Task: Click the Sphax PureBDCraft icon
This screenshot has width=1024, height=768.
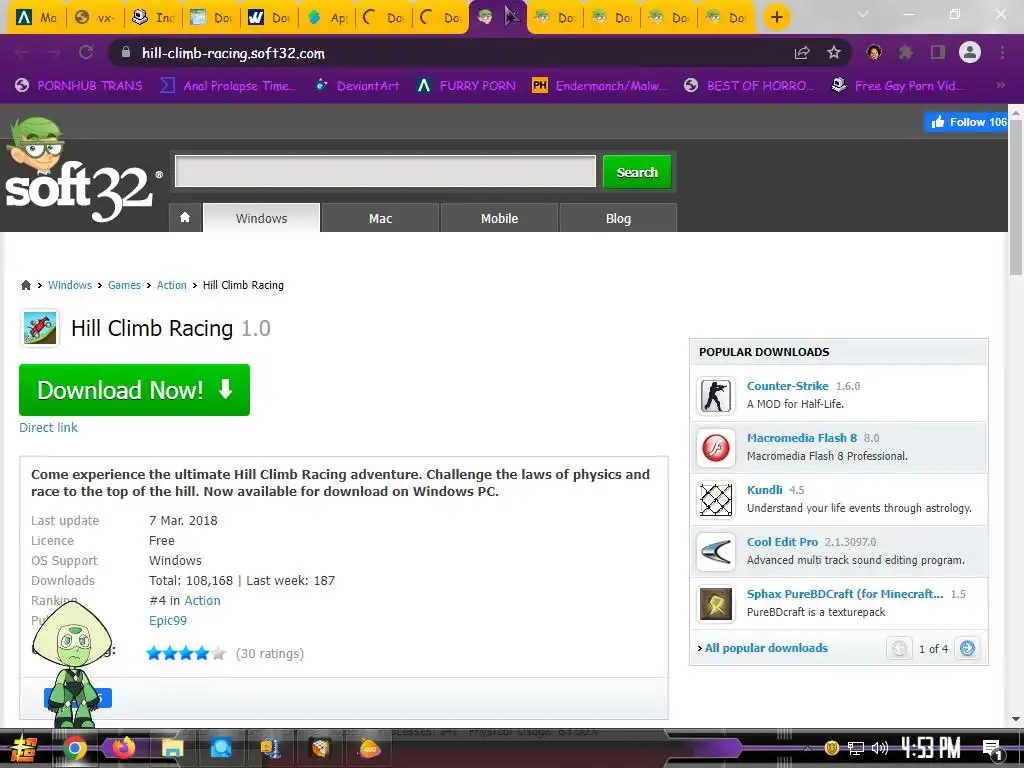Action: click(716, 604)
